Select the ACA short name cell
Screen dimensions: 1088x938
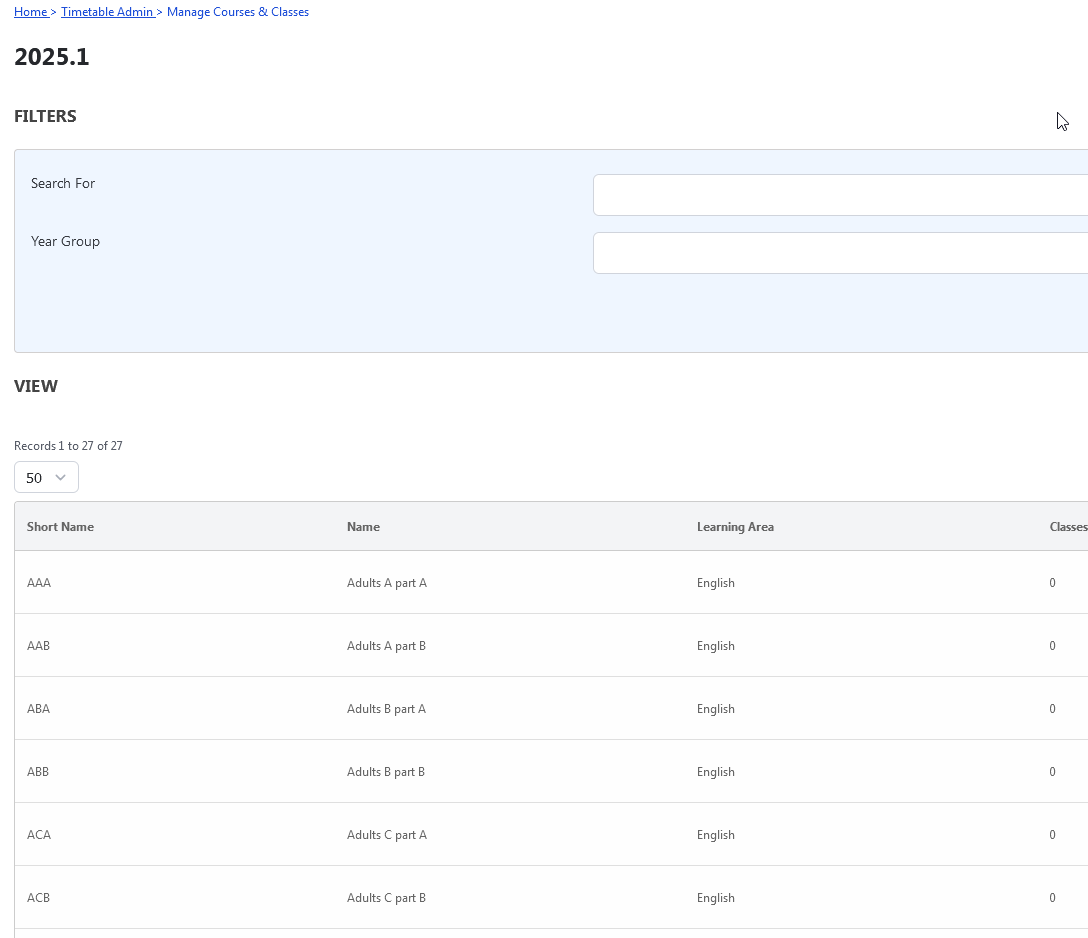pyautogui.click(x=39, y=835)
